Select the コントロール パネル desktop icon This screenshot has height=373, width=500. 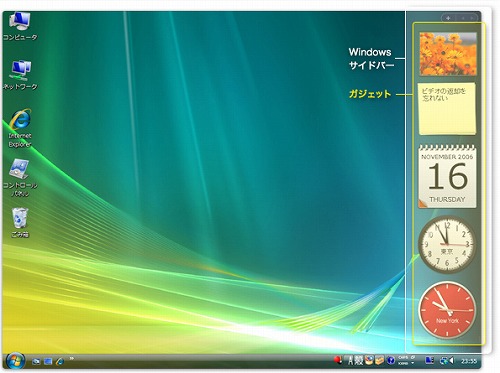[20, 177]
